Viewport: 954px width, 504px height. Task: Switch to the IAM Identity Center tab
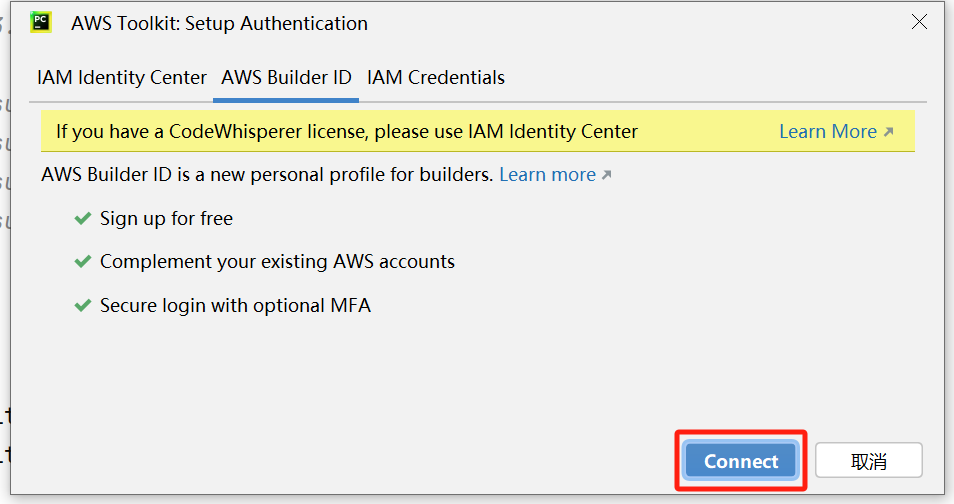click(x=122, y=78)
